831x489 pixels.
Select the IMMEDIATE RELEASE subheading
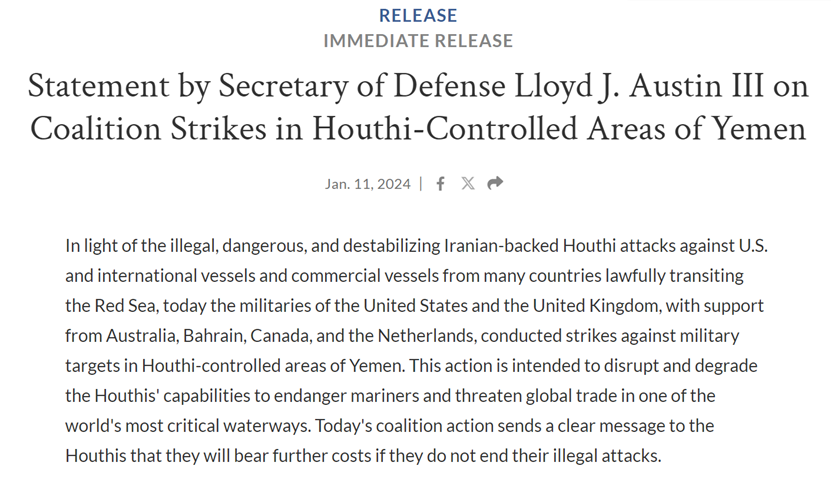418,41
